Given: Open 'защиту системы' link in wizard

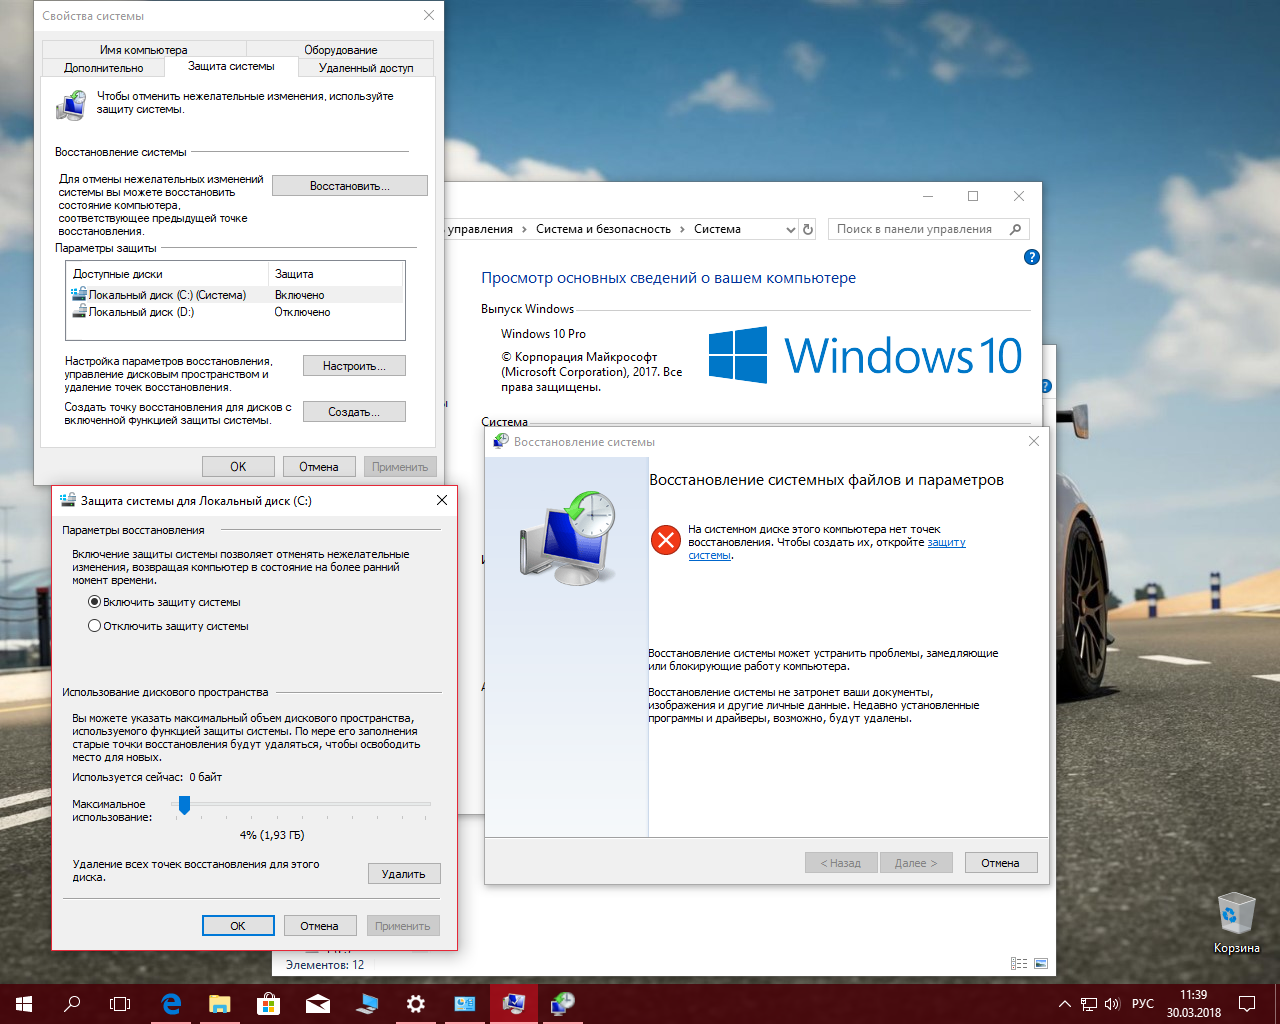Looking at the screenshot, I should pyautogui.click(x=946, y=542).
